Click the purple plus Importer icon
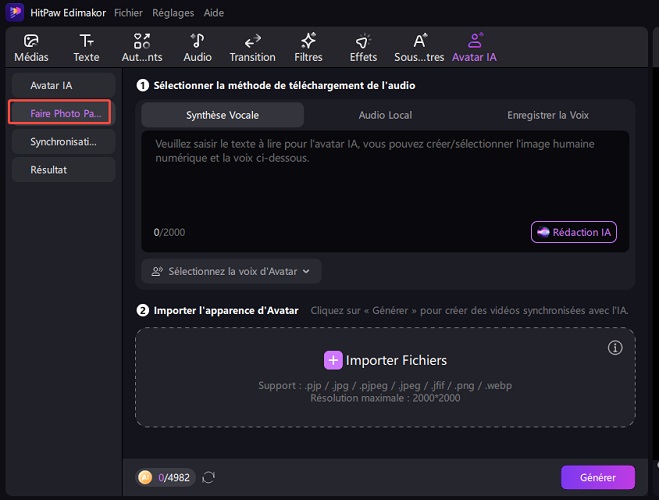This screenshot has width=659, height=500. click(333, 360)
